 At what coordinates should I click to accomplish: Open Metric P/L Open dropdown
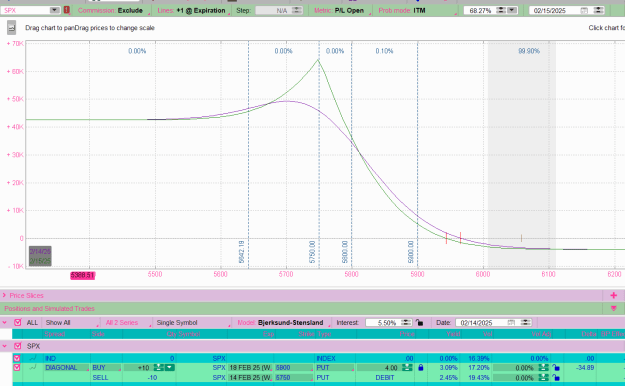[x=342, y=10]
